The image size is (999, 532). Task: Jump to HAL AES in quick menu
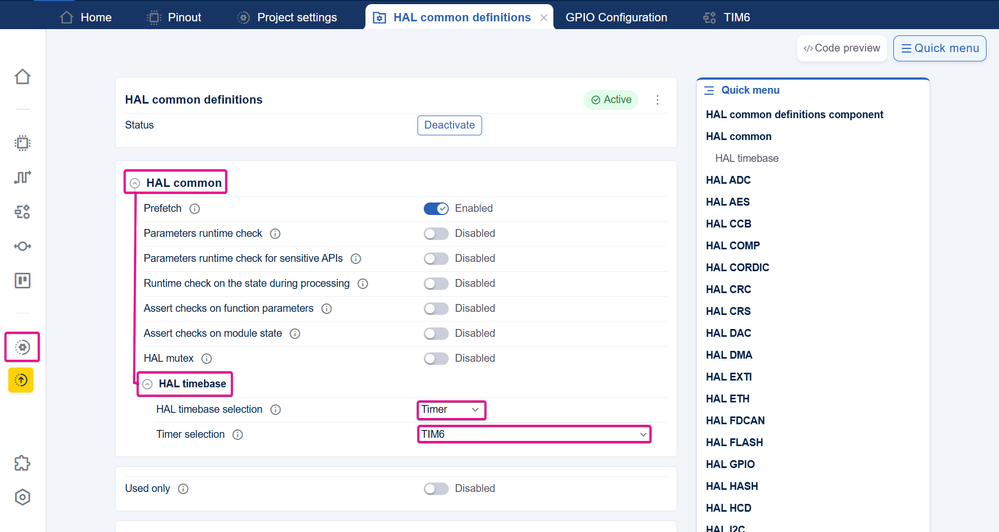tap(728, 202)
